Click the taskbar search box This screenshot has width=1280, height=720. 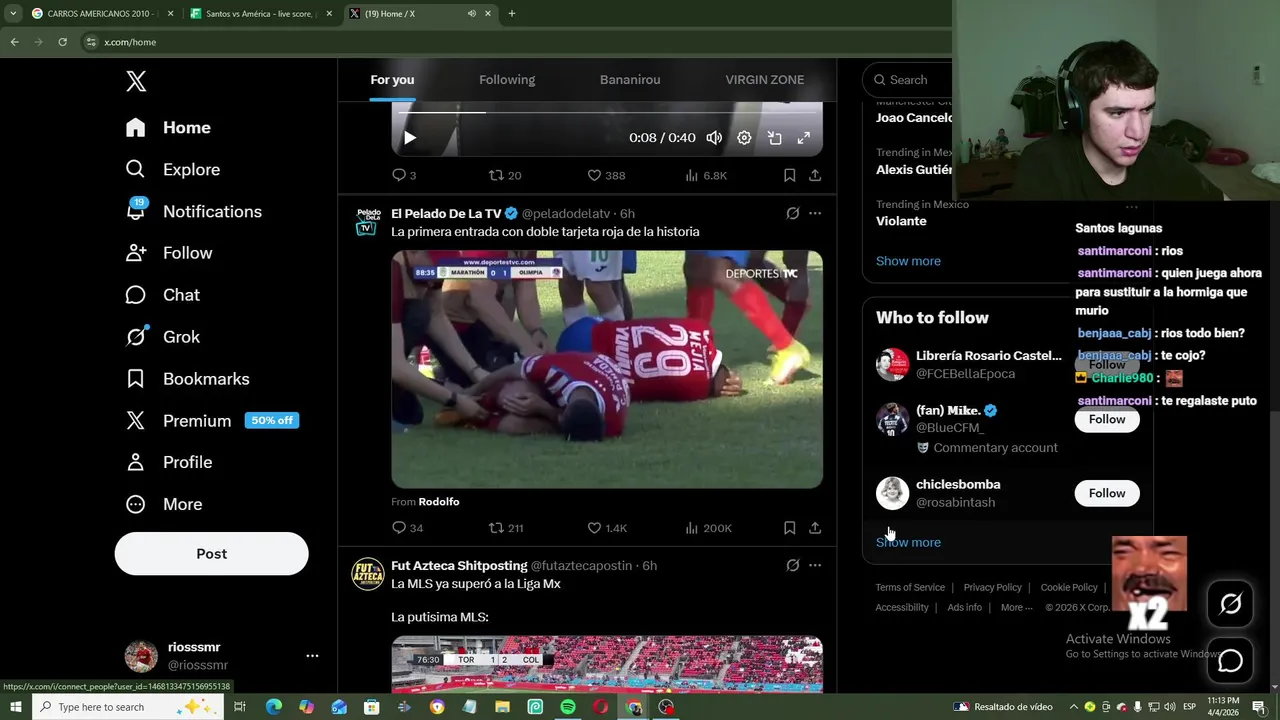[x=129, y=707]
